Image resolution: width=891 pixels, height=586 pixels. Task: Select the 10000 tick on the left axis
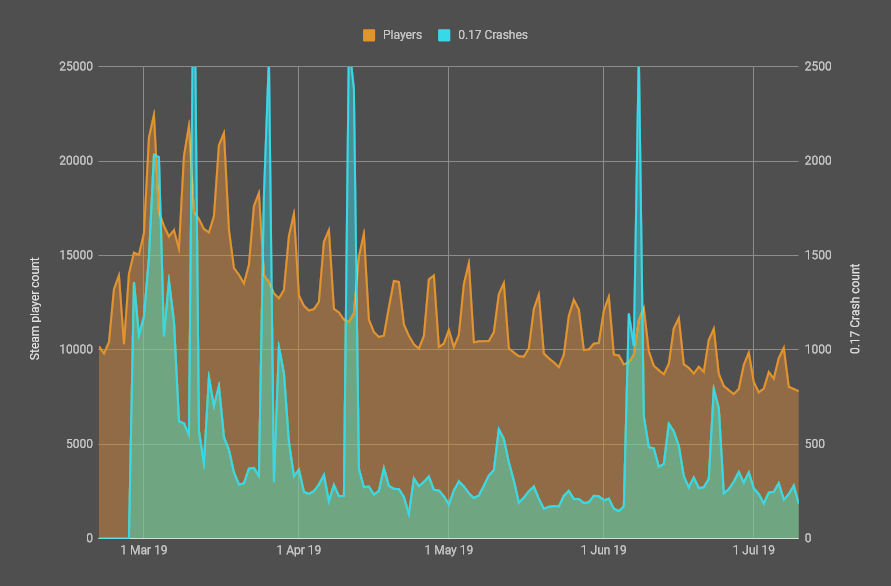(76, 350)
